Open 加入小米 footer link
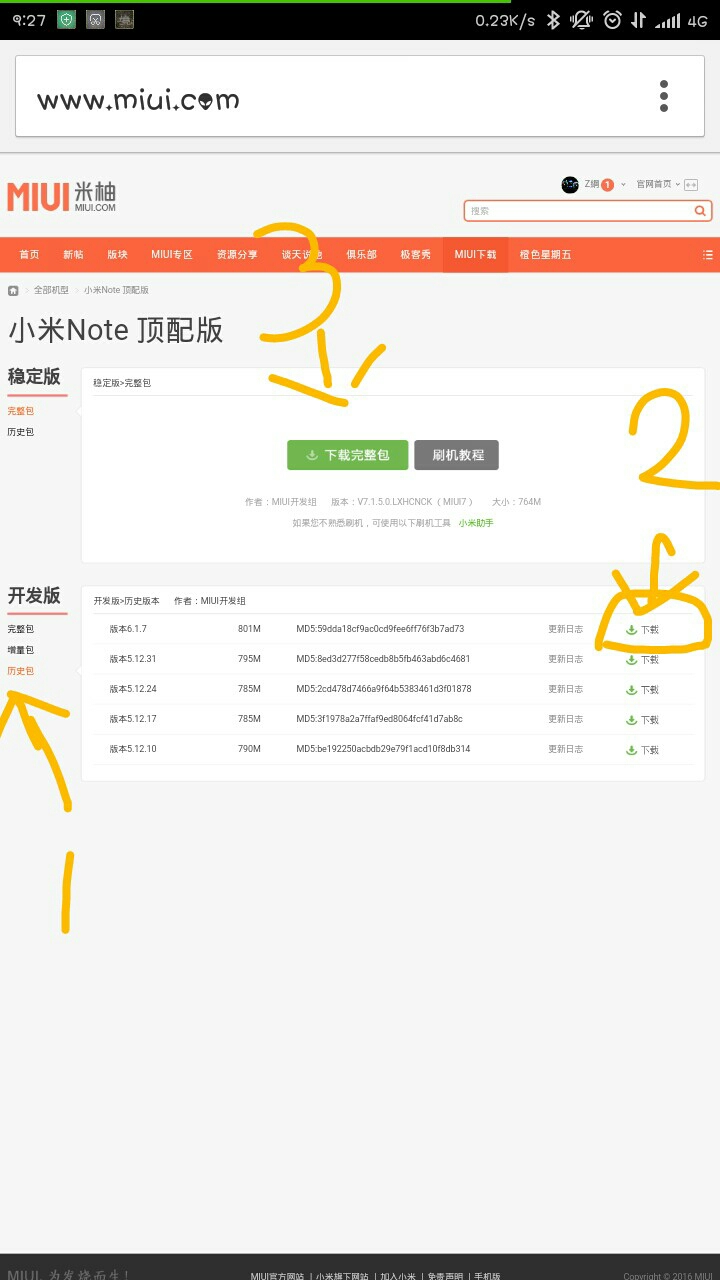The height and width of the screenshot is (1280, 720). (397, 1276)
